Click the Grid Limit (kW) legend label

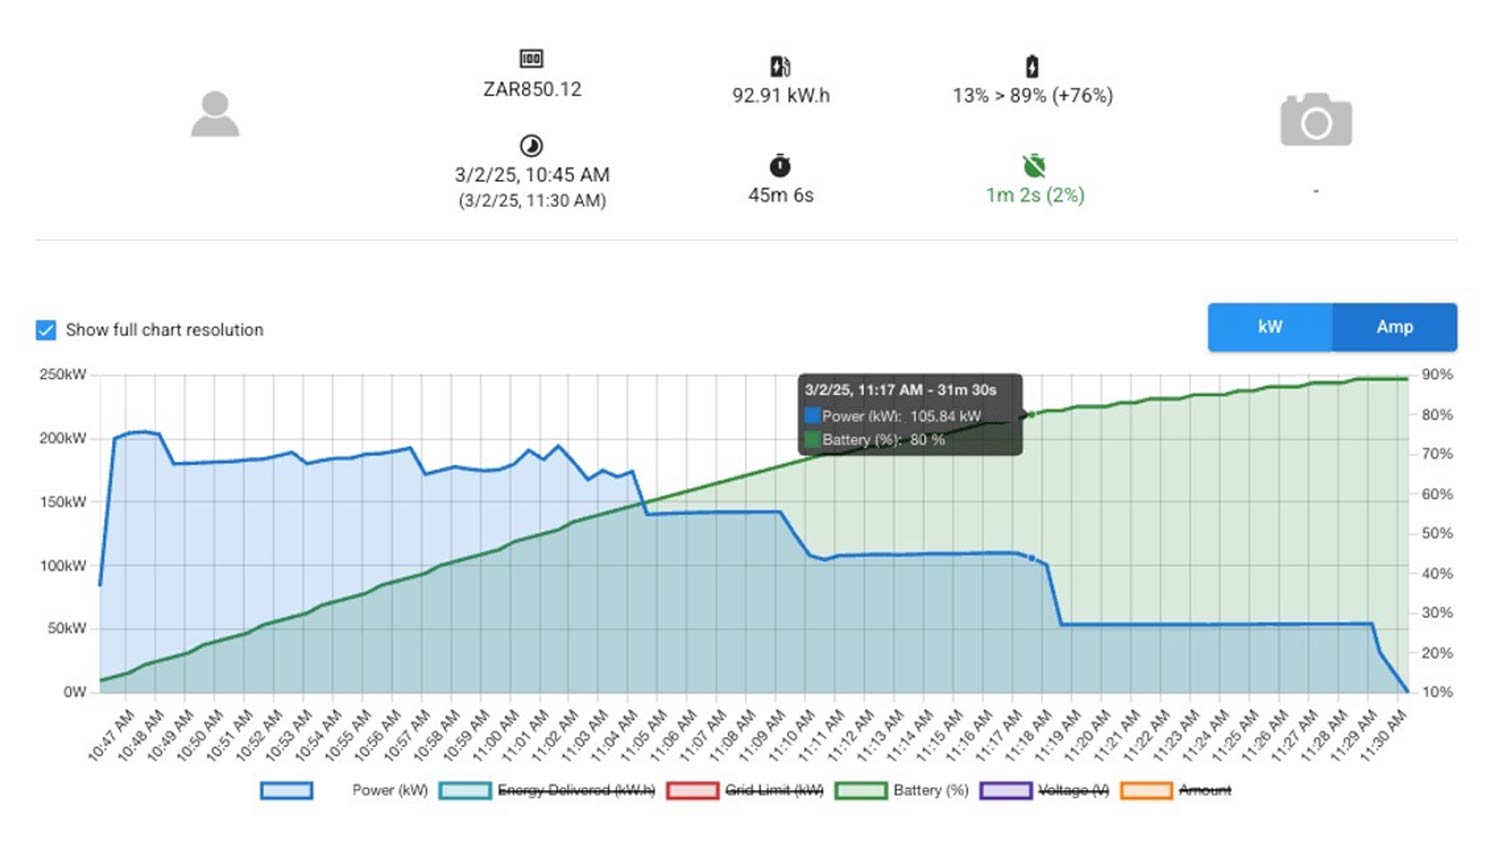point(774,790)
